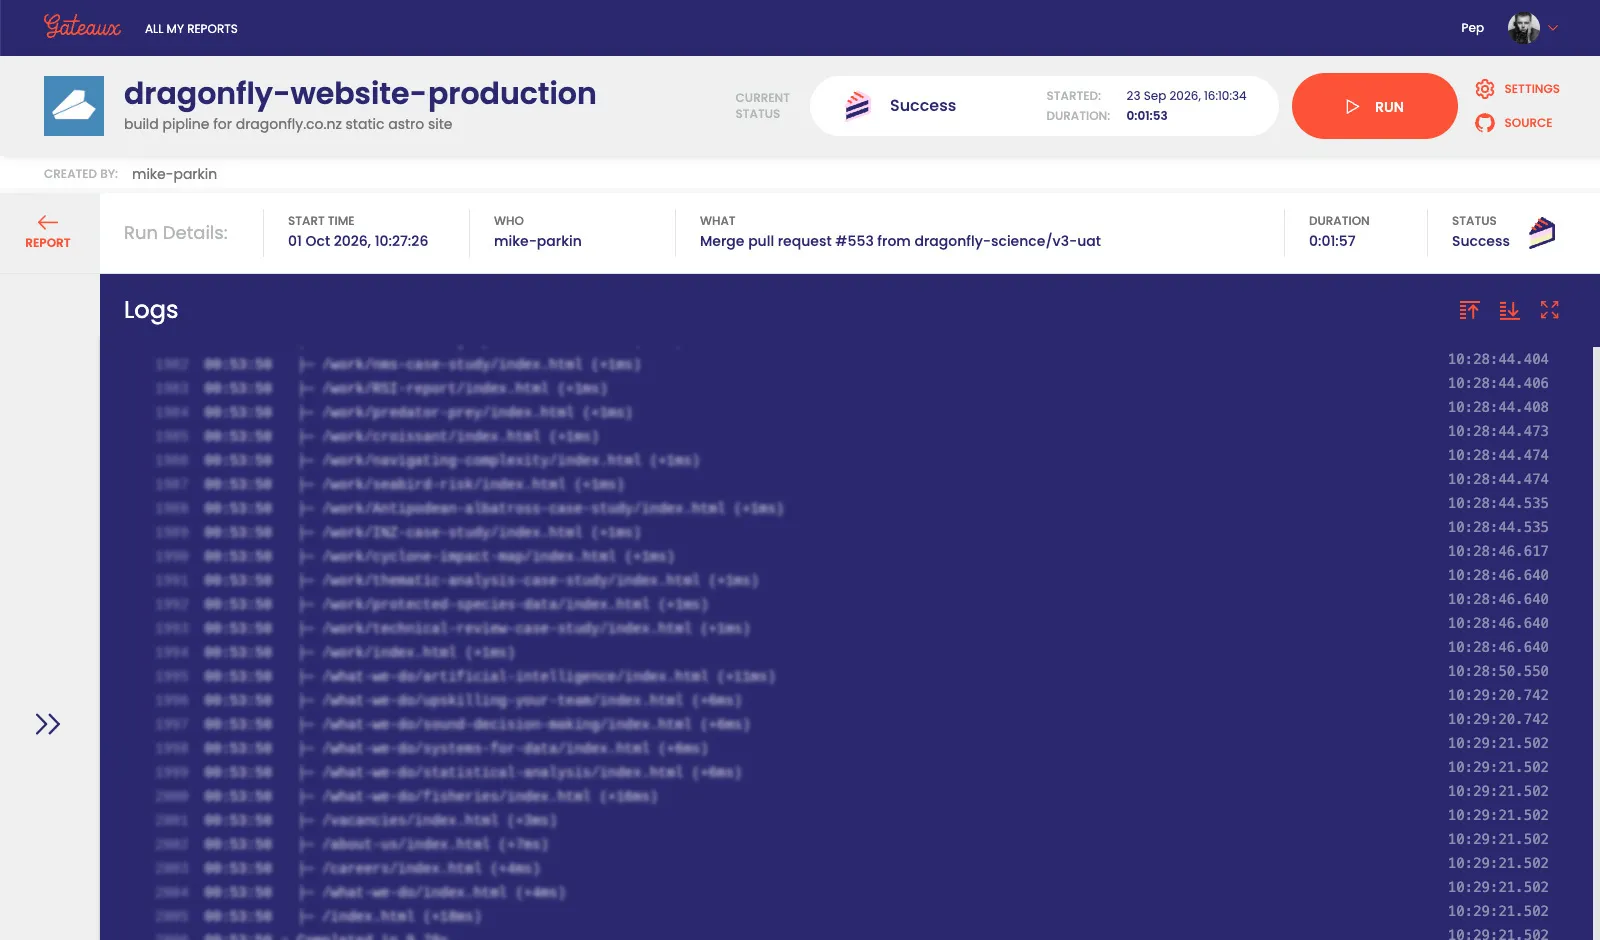Click the cake icon in Current Status

857,106
